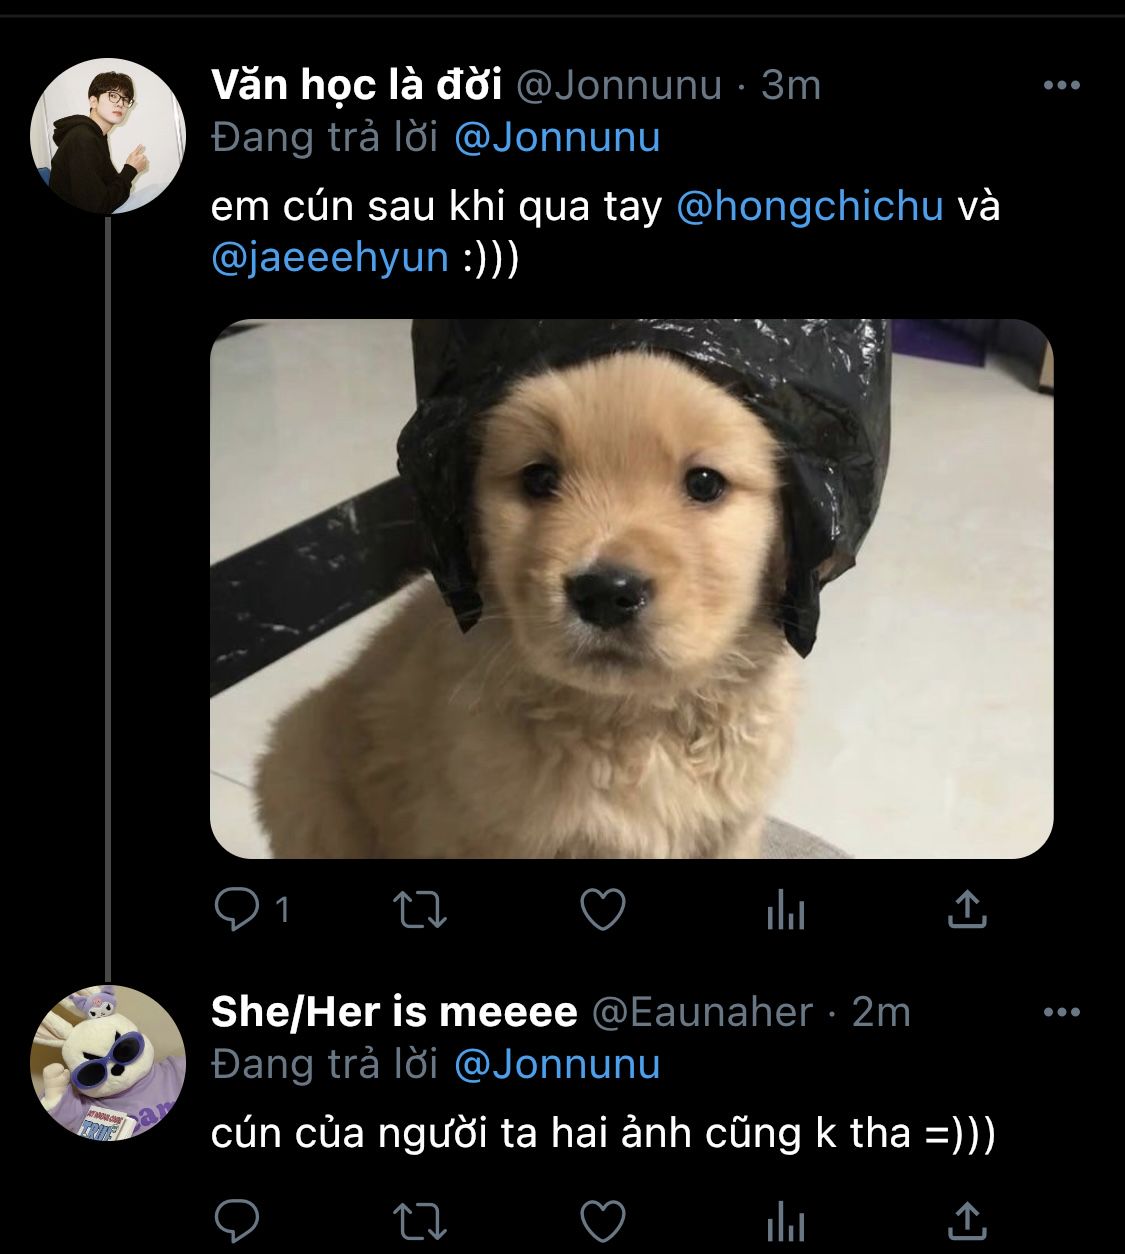Viewport: 1125px width, 1254px height.
Task: Open the puppy with plastic bag photo
Action: click(631, 588)
